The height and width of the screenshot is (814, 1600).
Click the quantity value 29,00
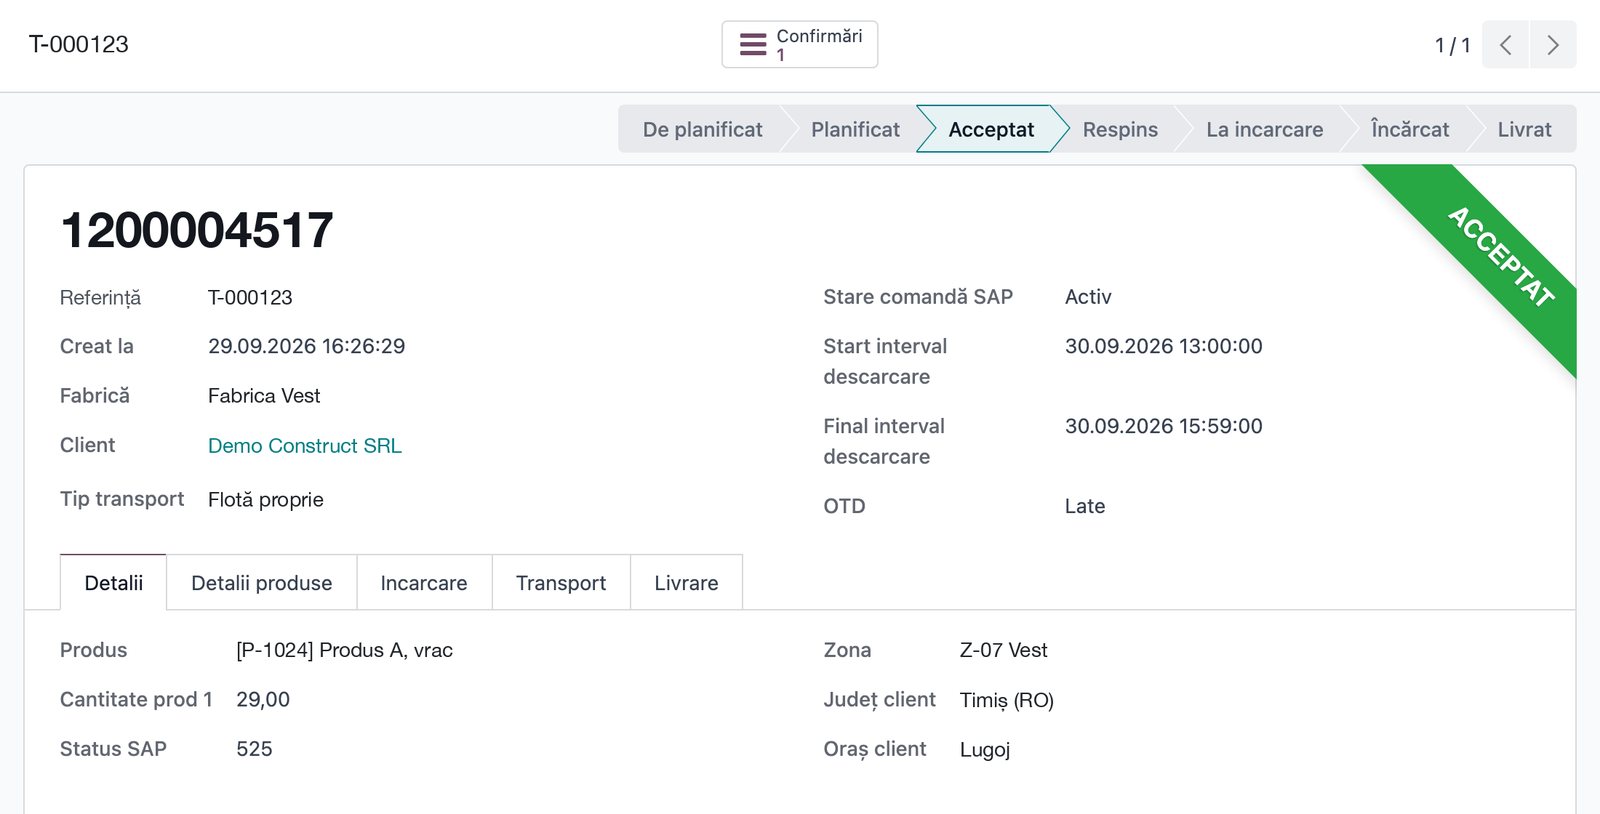click(x=263, y=700)
